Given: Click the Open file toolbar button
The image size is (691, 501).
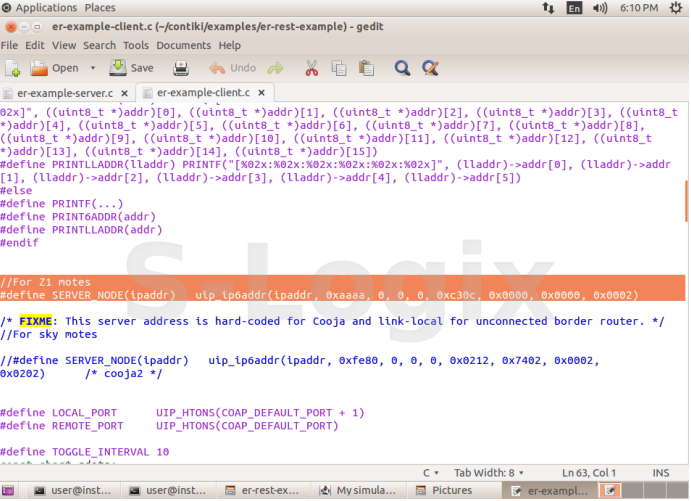Looking at the screenshot, I should pos(54,68).
